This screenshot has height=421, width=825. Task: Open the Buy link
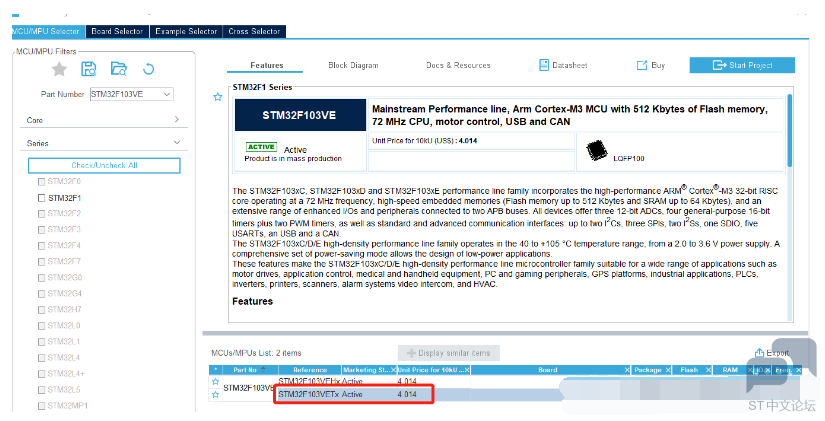tap(651, 65)
